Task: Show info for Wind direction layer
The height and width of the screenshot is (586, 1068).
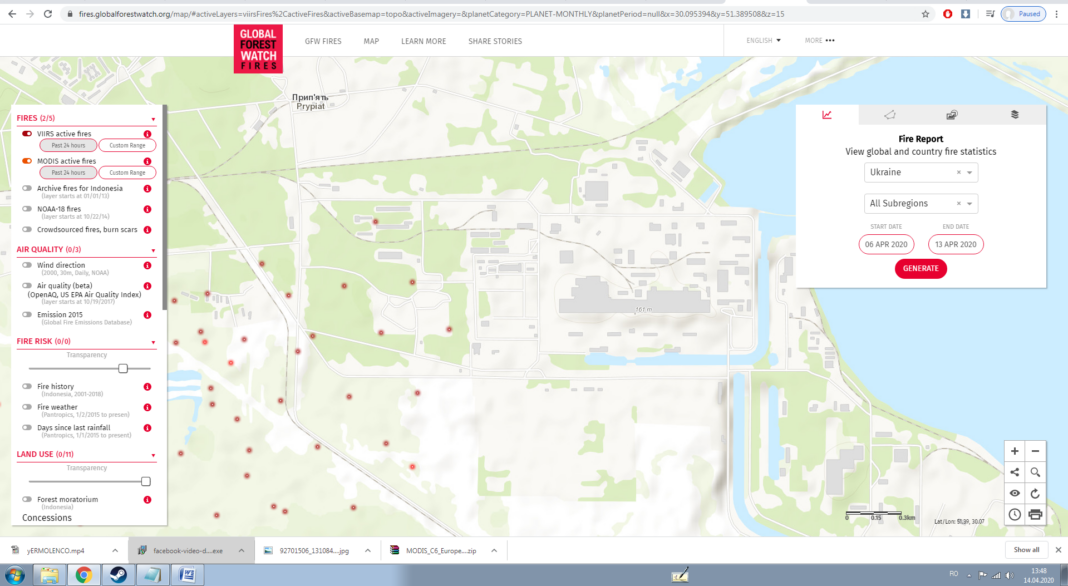Action: 147,266
